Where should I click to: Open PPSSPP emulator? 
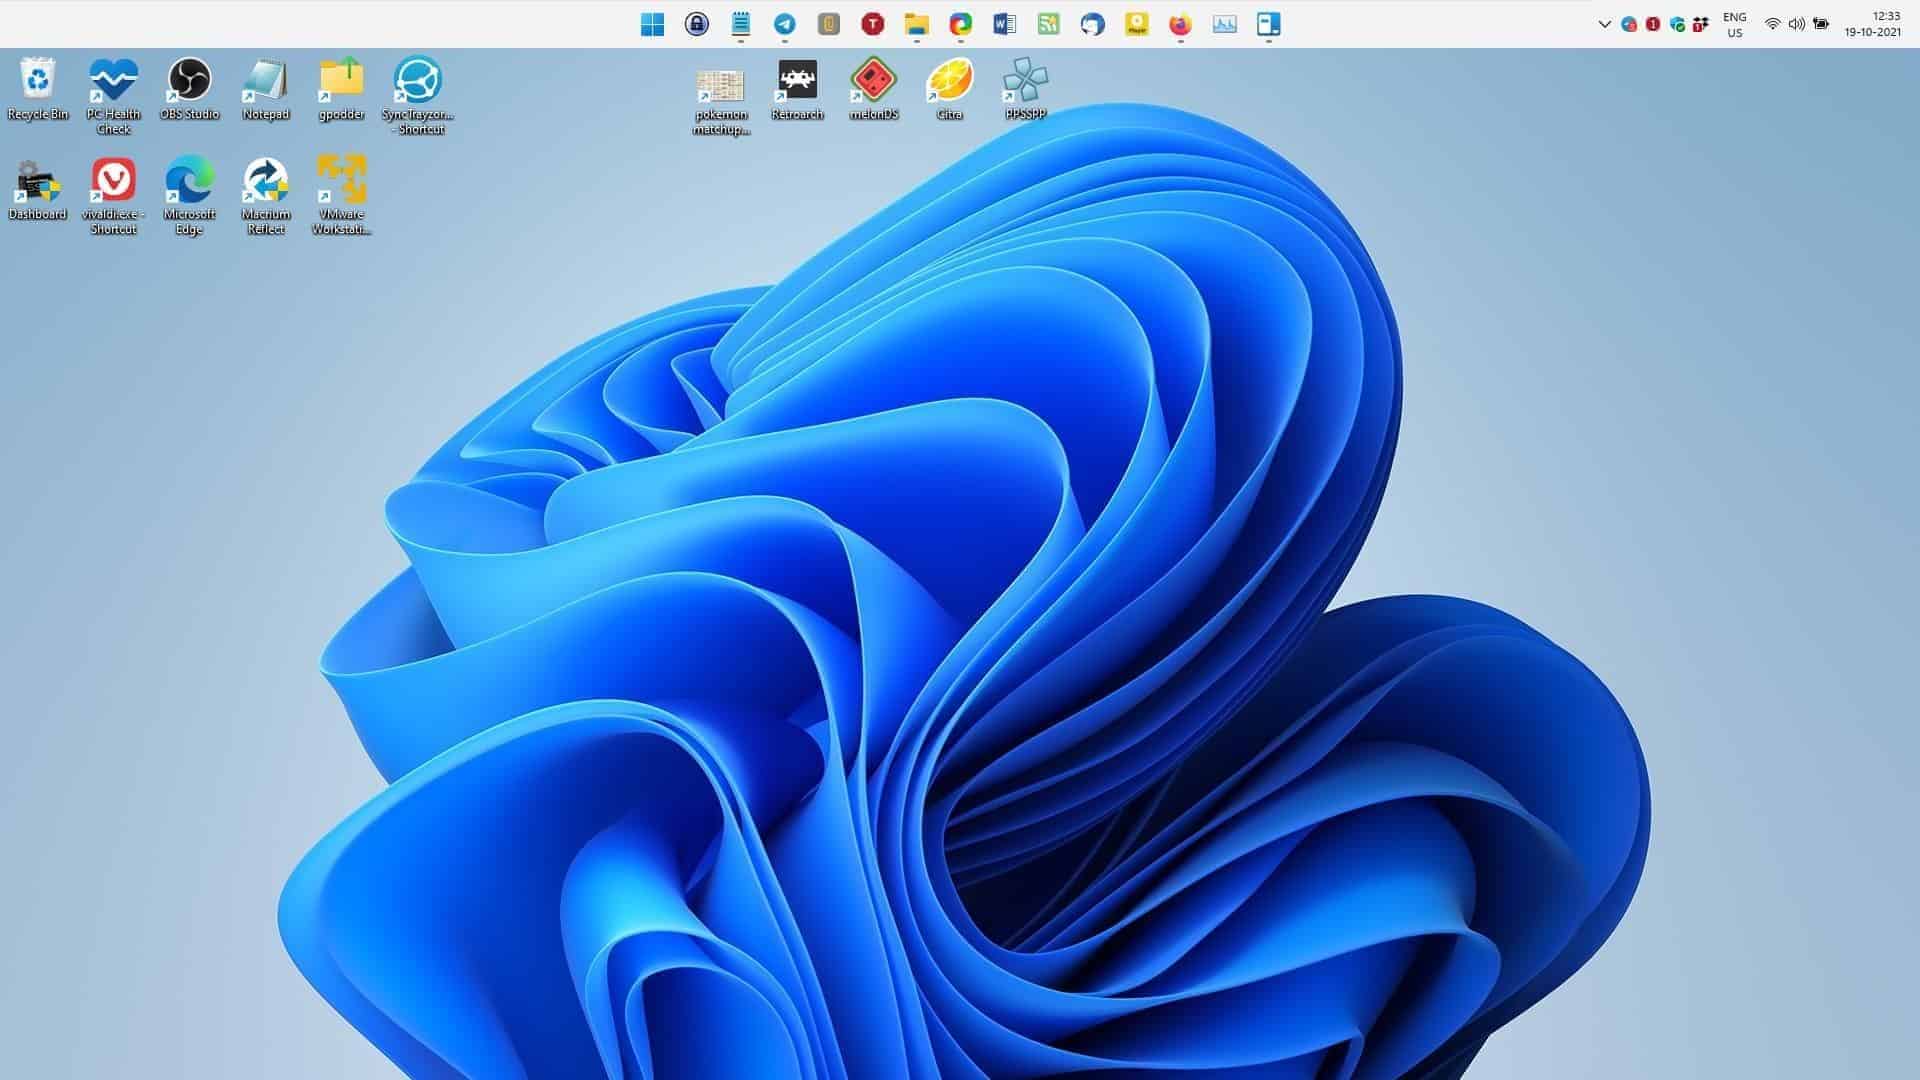point(1025,80)
